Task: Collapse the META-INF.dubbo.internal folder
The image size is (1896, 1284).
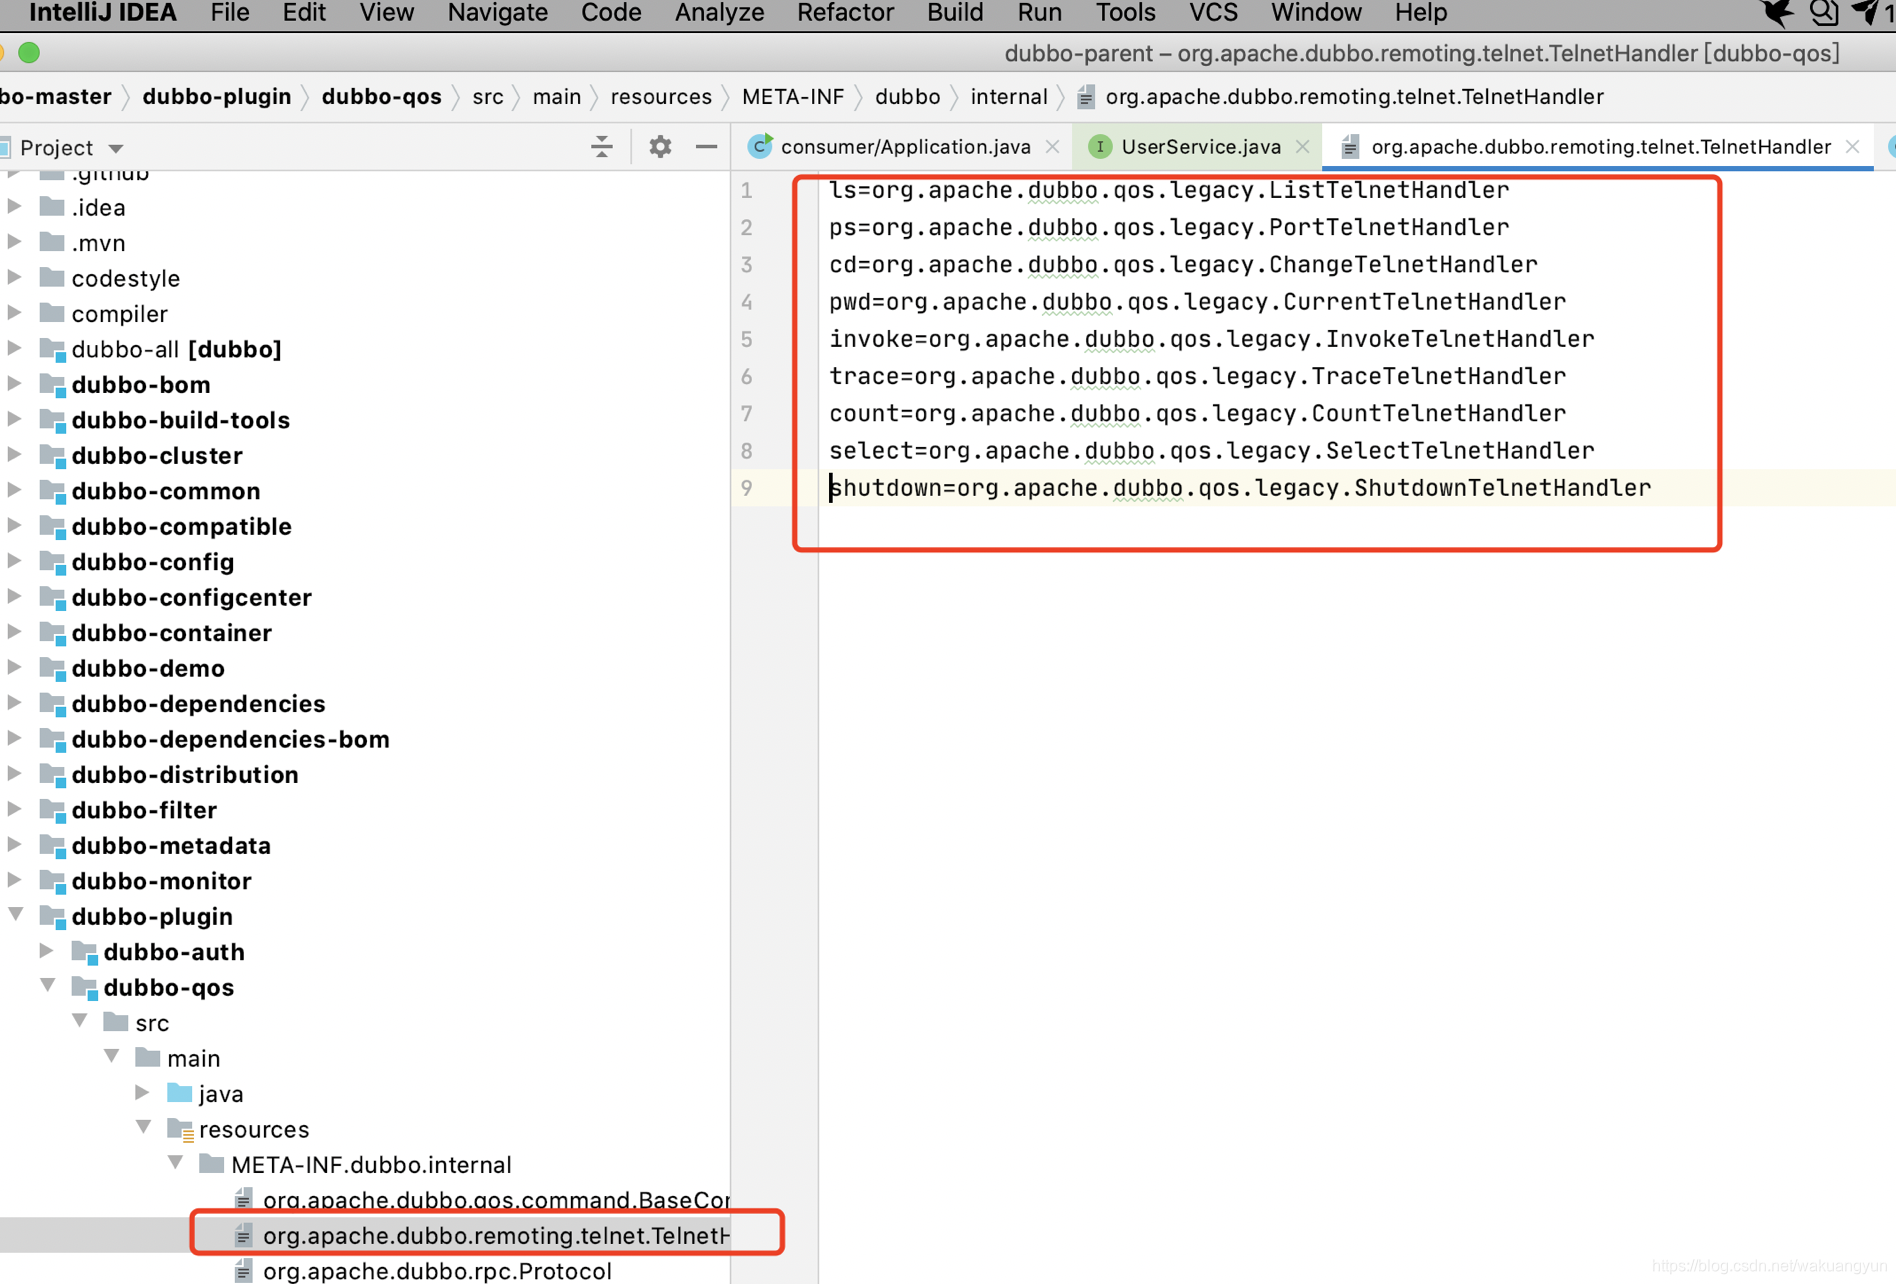Action: coord(175,1164)
